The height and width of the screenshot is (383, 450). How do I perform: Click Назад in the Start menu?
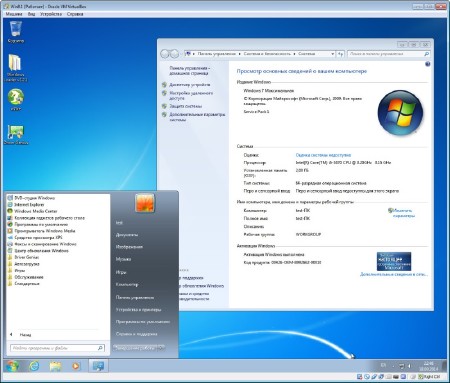pyautogui.click(x=25, y=335)
